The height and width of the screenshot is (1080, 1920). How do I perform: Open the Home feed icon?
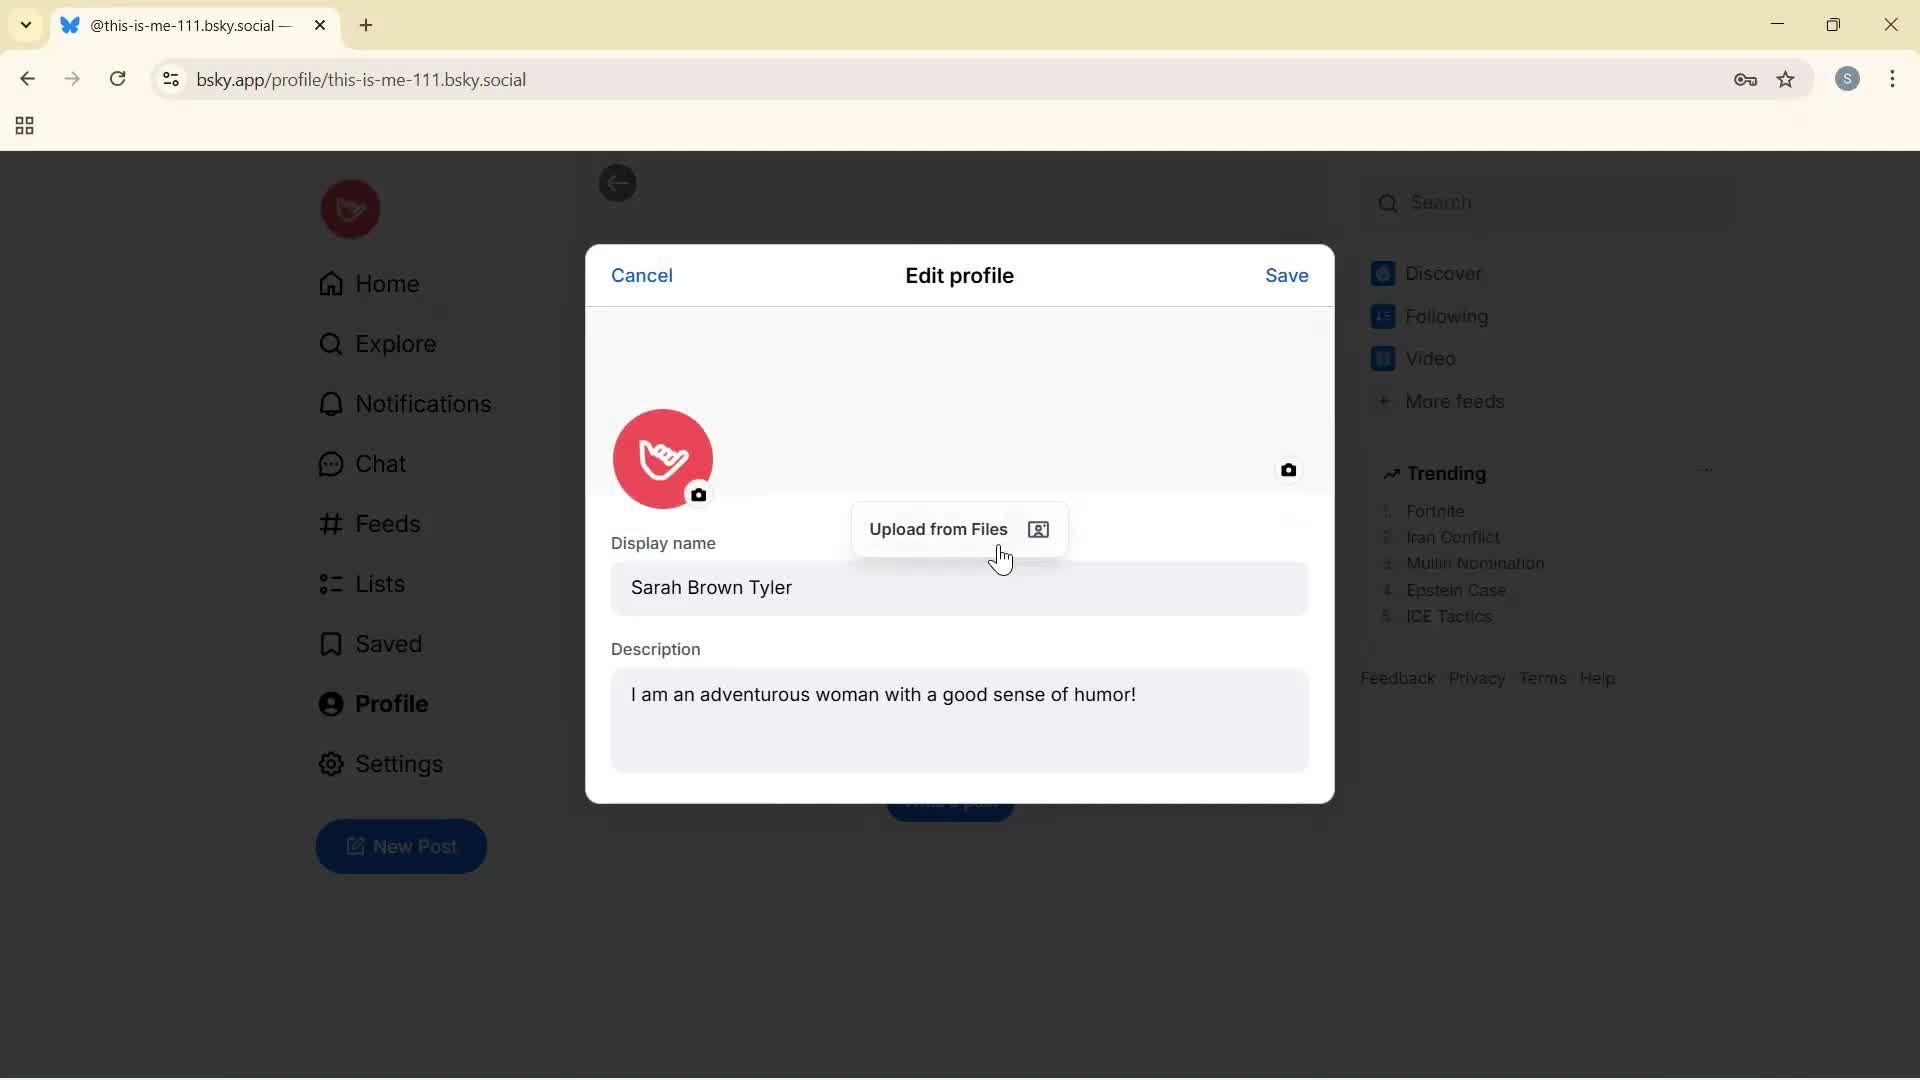point(330,284)
